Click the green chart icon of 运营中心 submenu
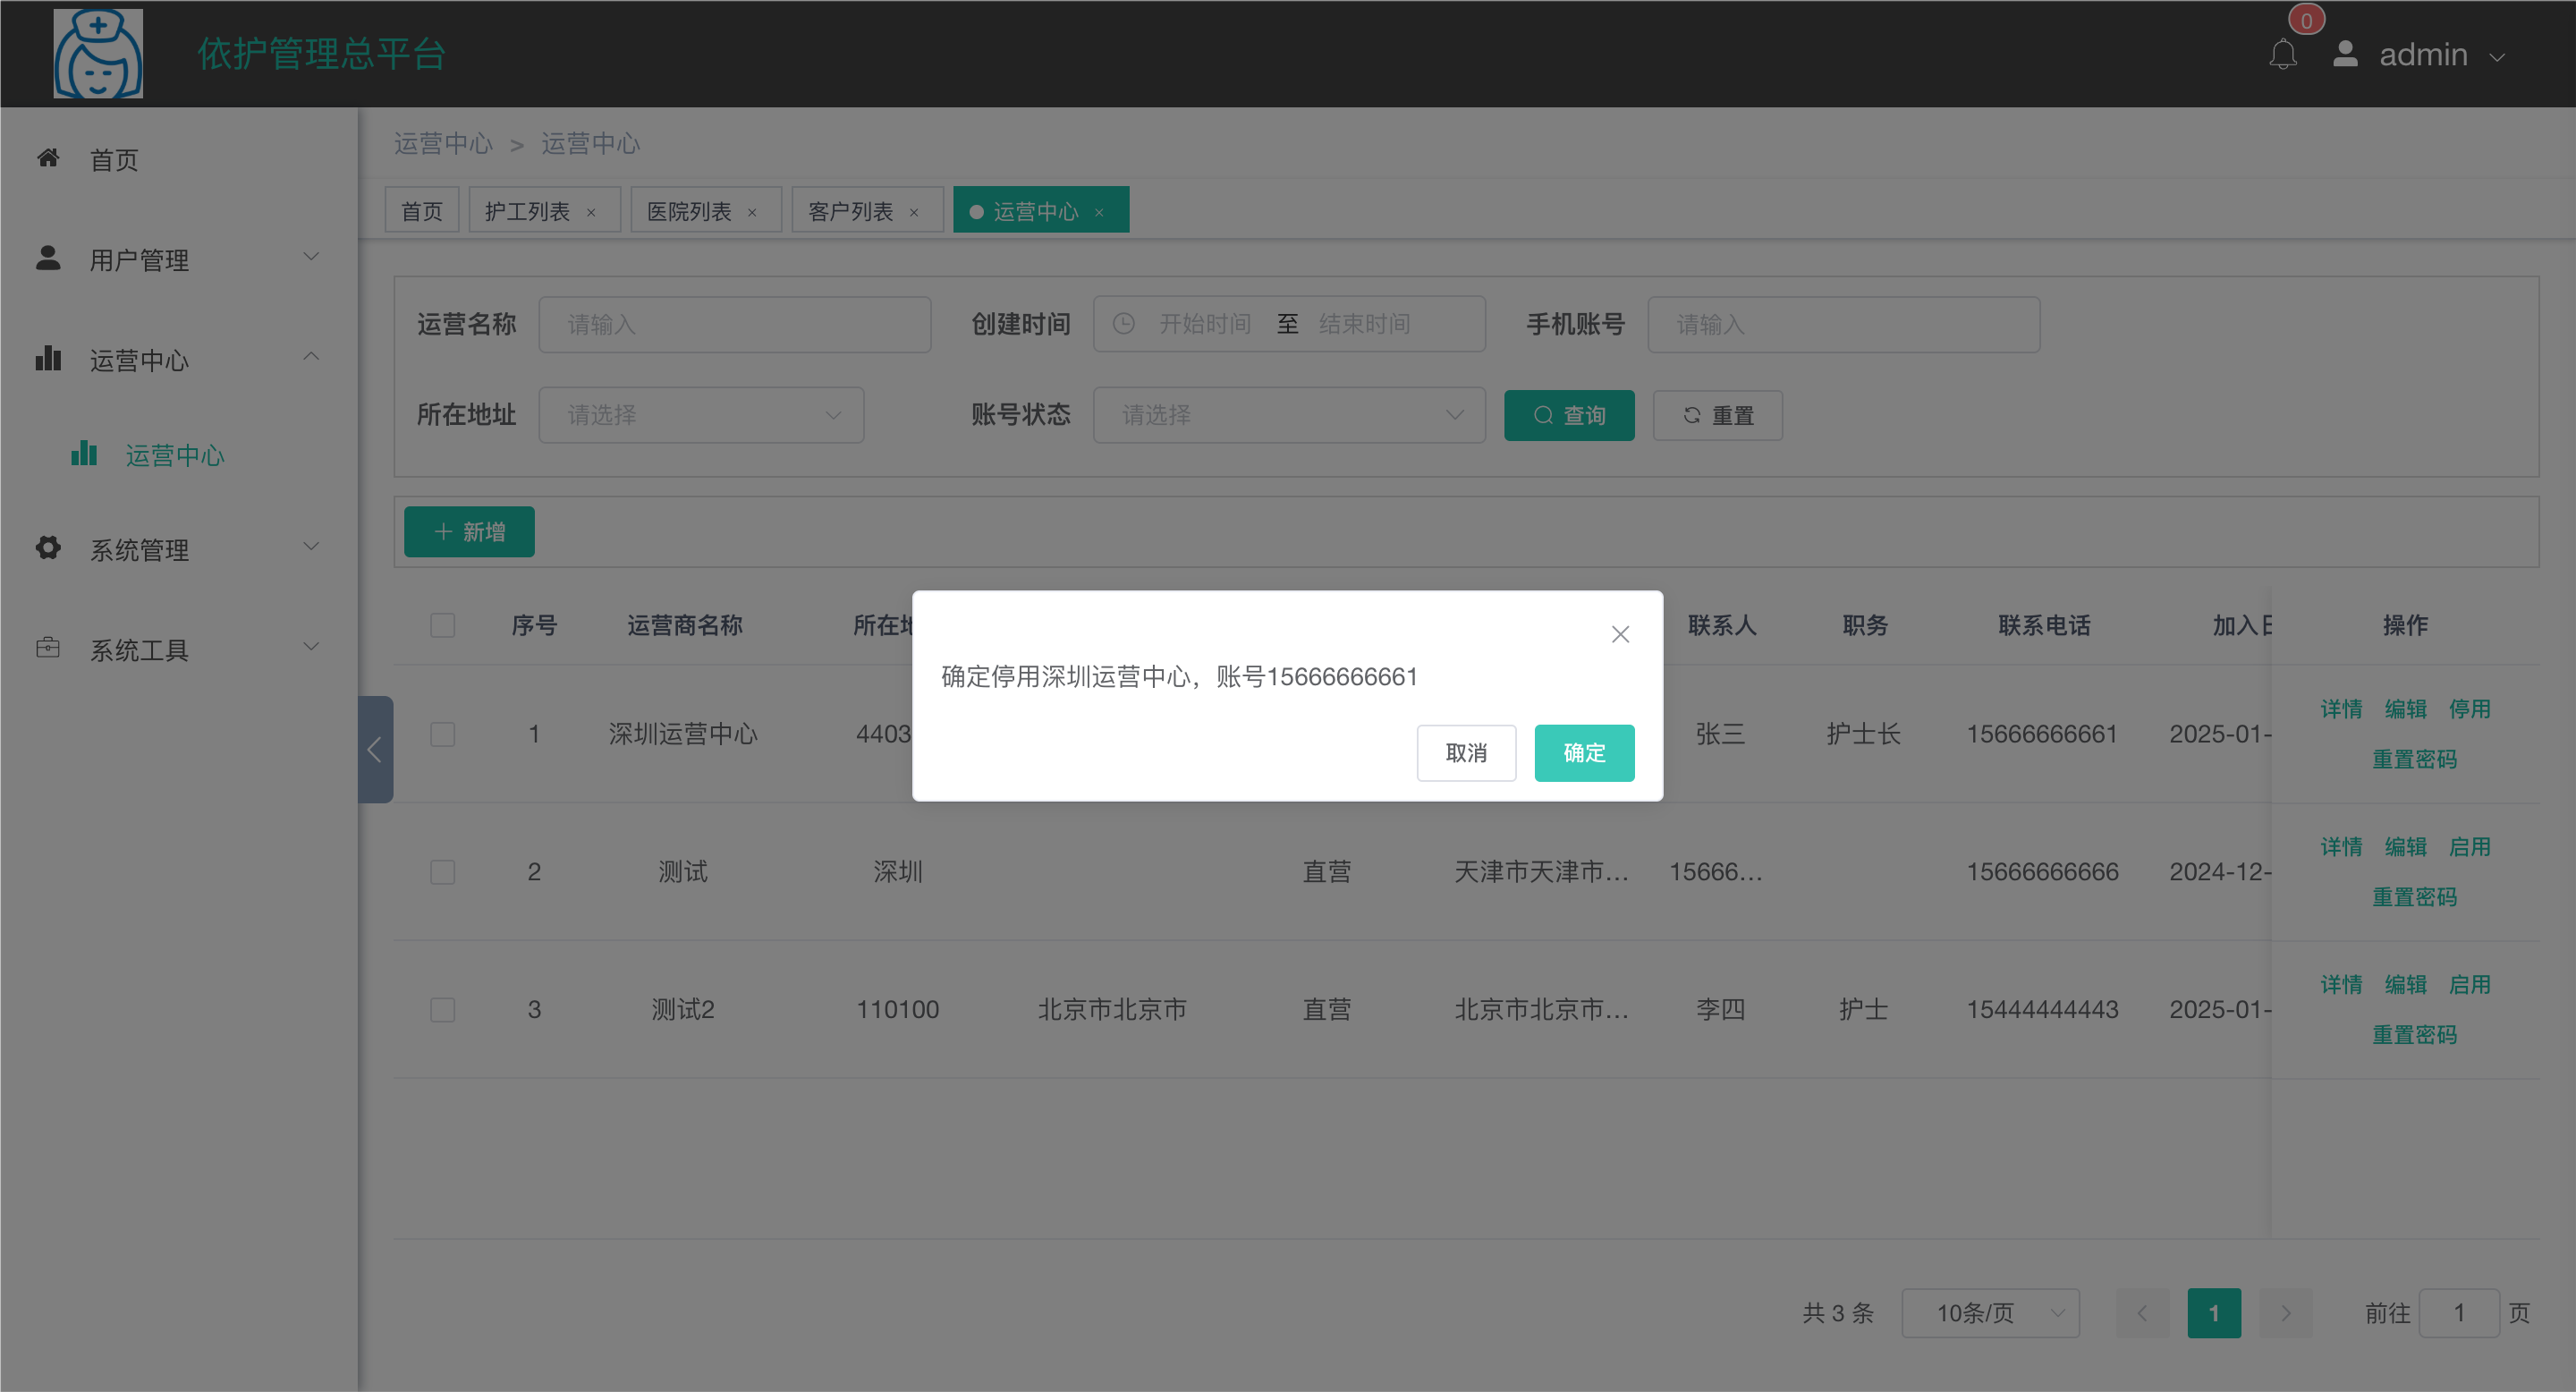Image resolution: width=2576 pixels, height=1392 pixels. click(84, 453)
